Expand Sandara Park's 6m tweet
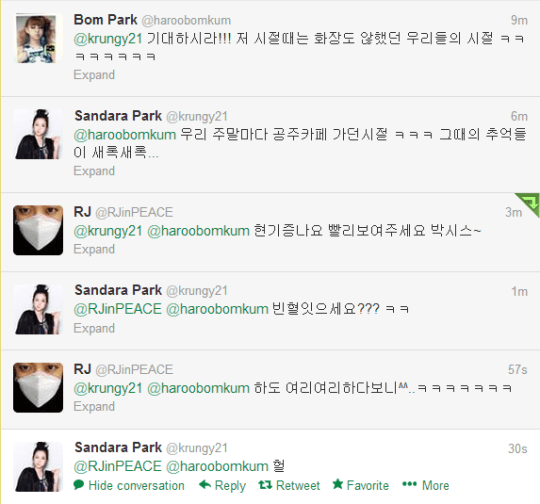Viewport: 540px width, 504px height. (94, 171)
